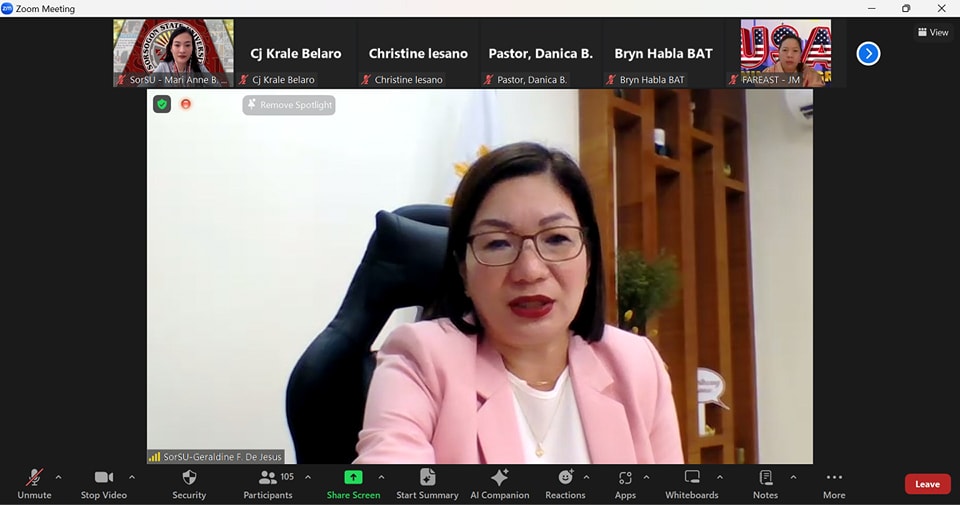
Task: Click the Remove Spotlight button
Action: click(x=289, y=105)
